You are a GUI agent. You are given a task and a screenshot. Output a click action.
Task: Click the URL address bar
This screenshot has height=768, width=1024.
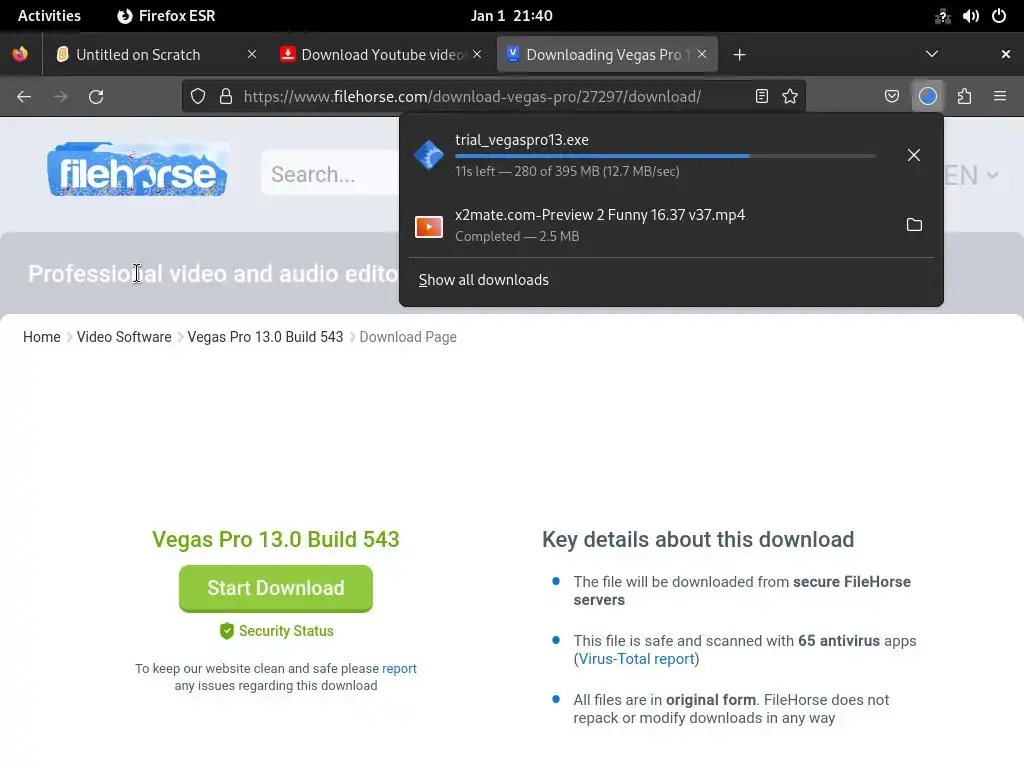(472, 97)
